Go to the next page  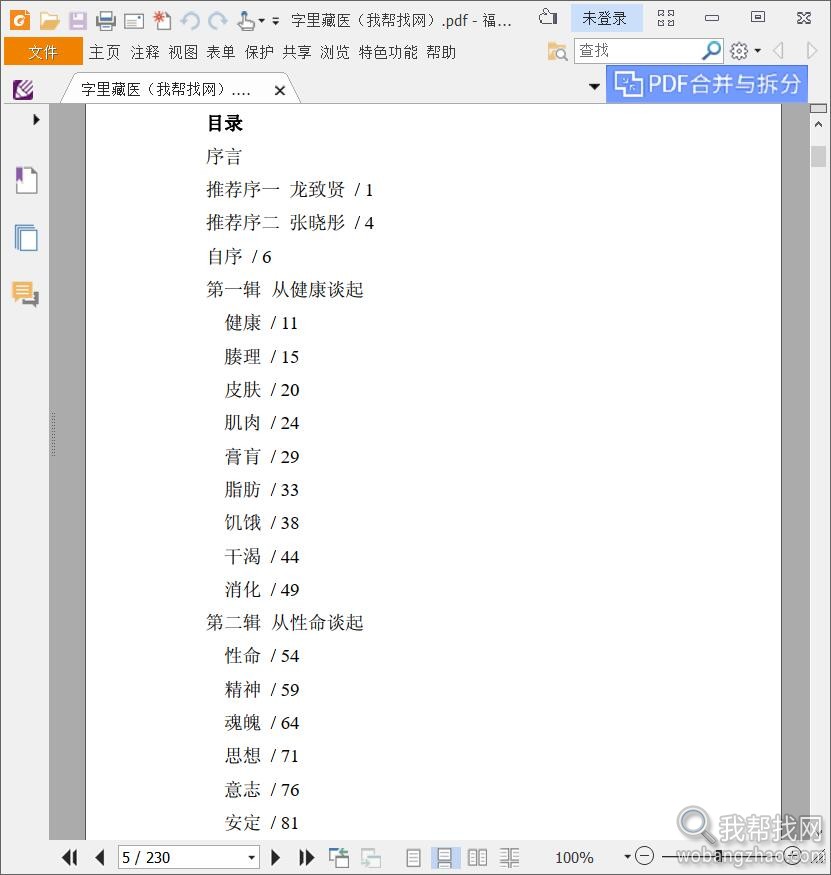(x=275, y=857)
